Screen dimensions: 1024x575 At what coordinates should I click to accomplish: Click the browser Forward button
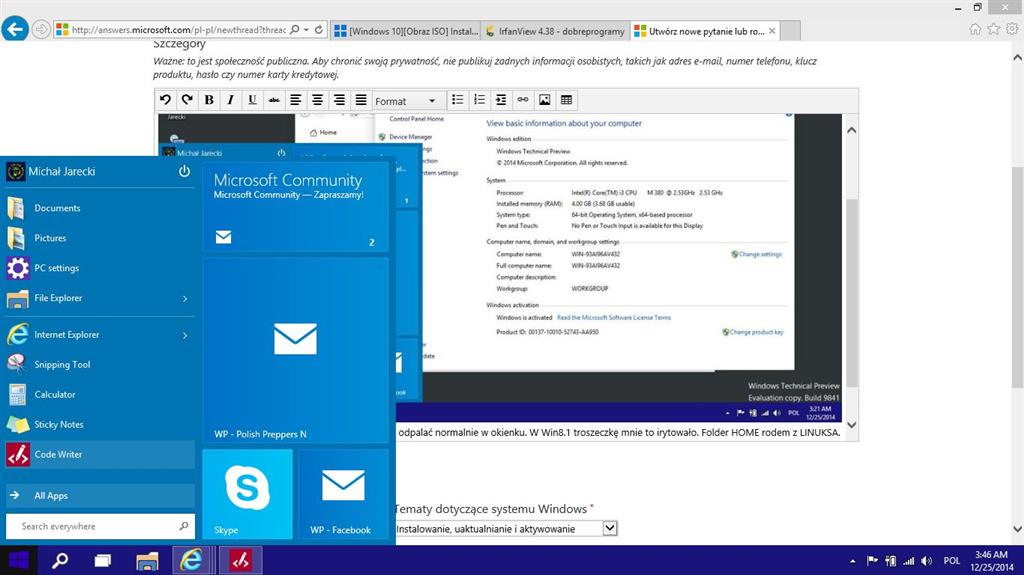pyautogui.click(x=41, y=29)
